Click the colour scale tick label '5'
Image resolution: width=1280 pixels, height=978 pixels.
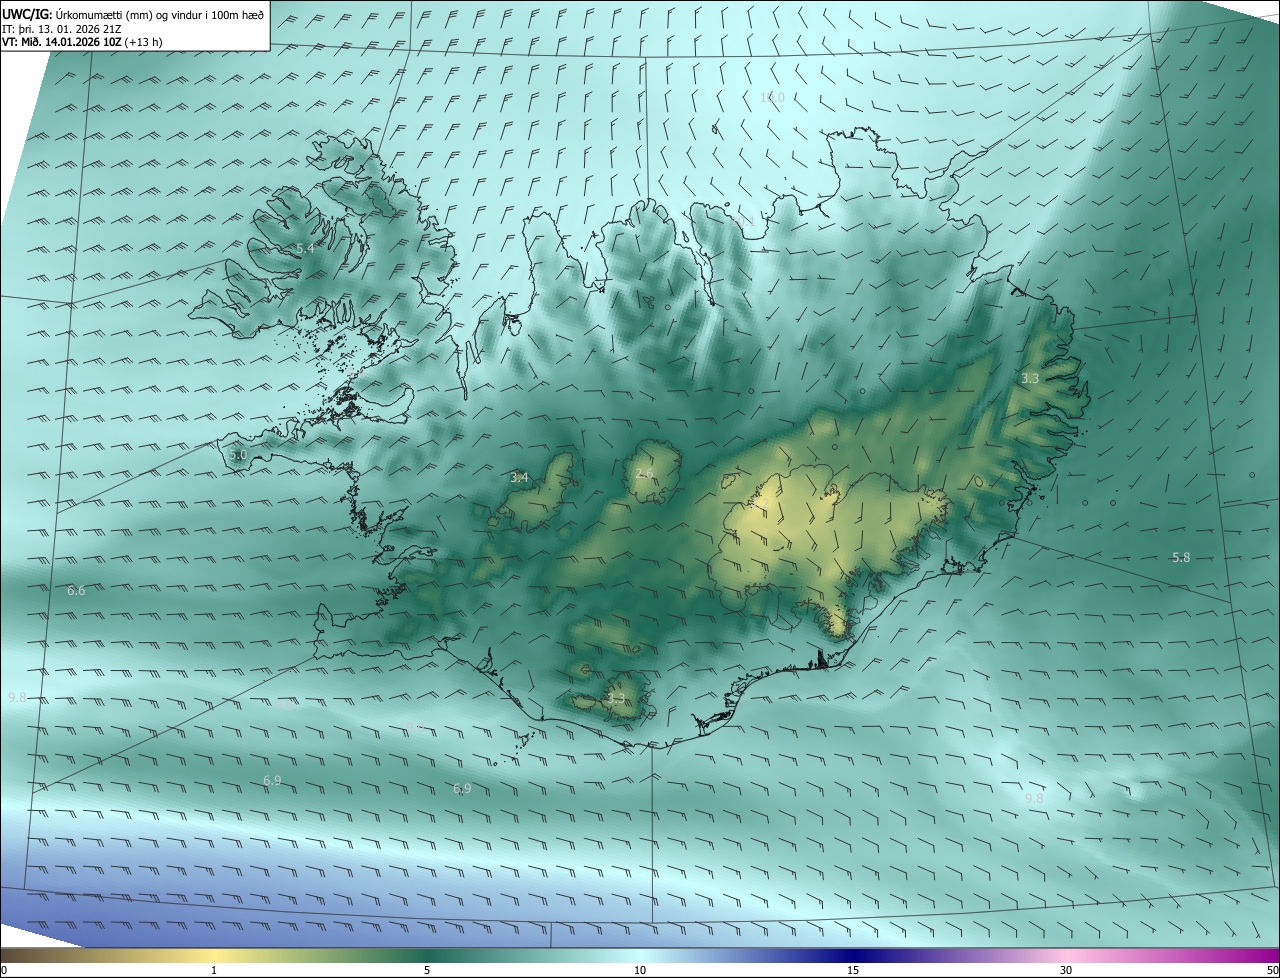point(427,970)
